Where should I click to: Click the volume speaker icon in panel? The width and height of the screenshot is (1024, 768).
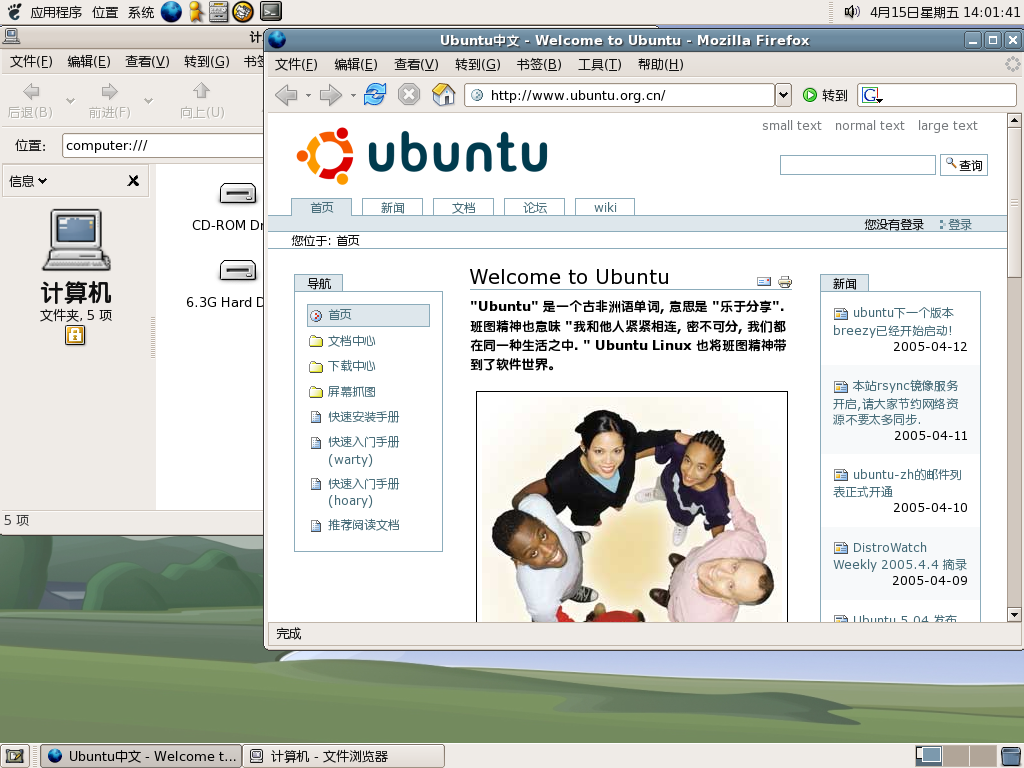[x=851, y=12]
